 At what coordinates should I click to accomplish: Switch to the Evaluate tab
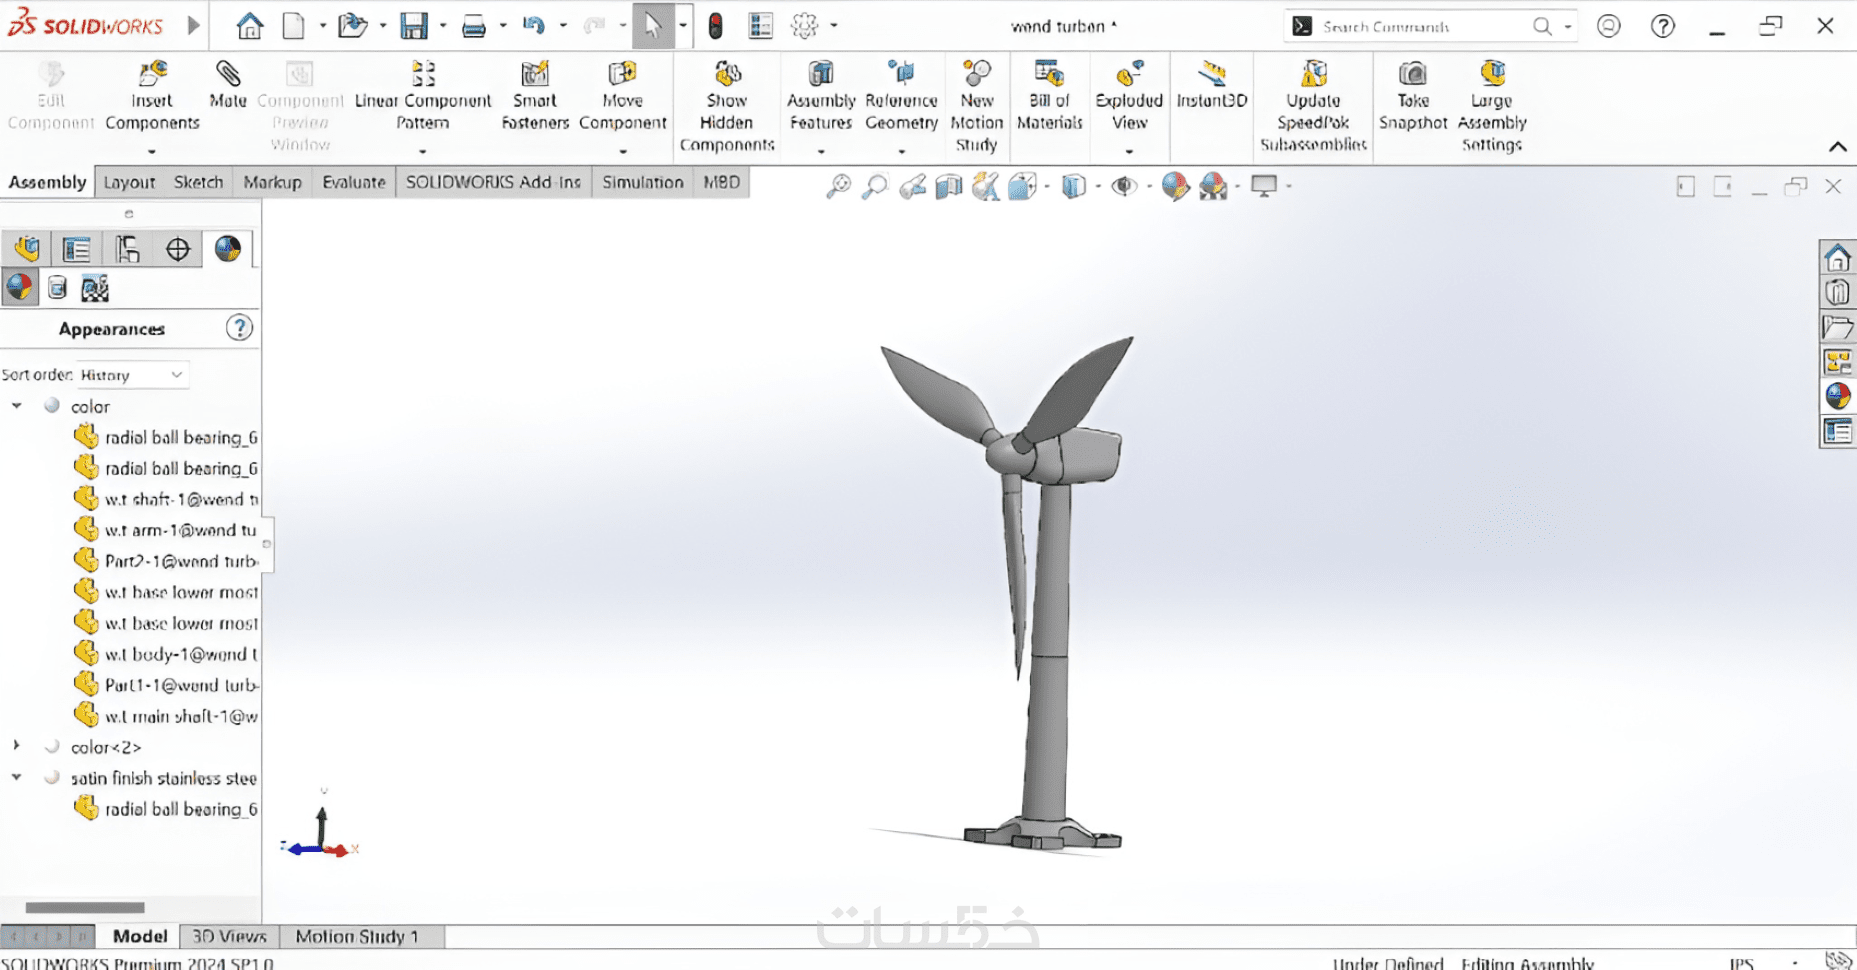(x=354, y=182)
